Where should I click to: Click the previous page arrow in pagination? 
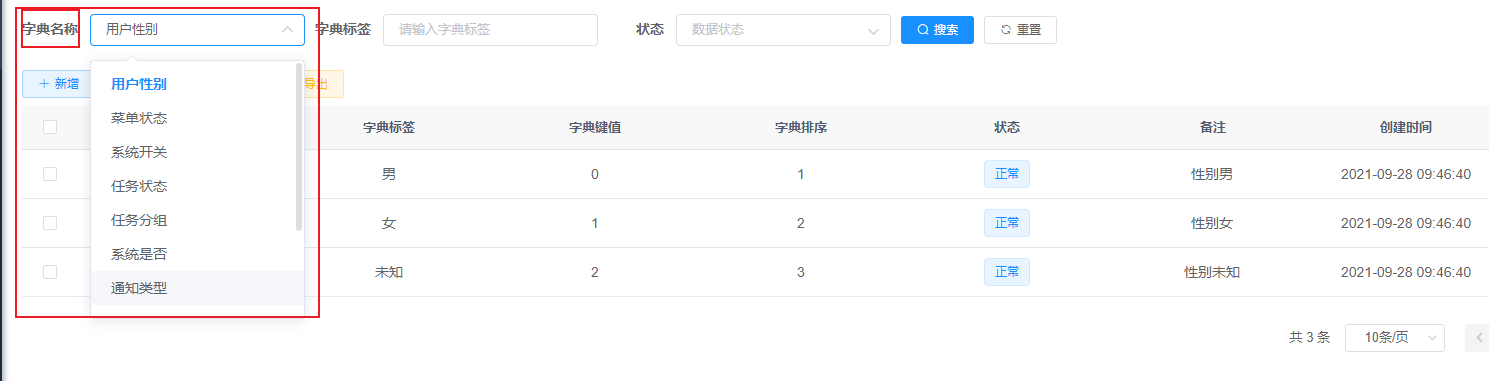[x=1478, y=338]
